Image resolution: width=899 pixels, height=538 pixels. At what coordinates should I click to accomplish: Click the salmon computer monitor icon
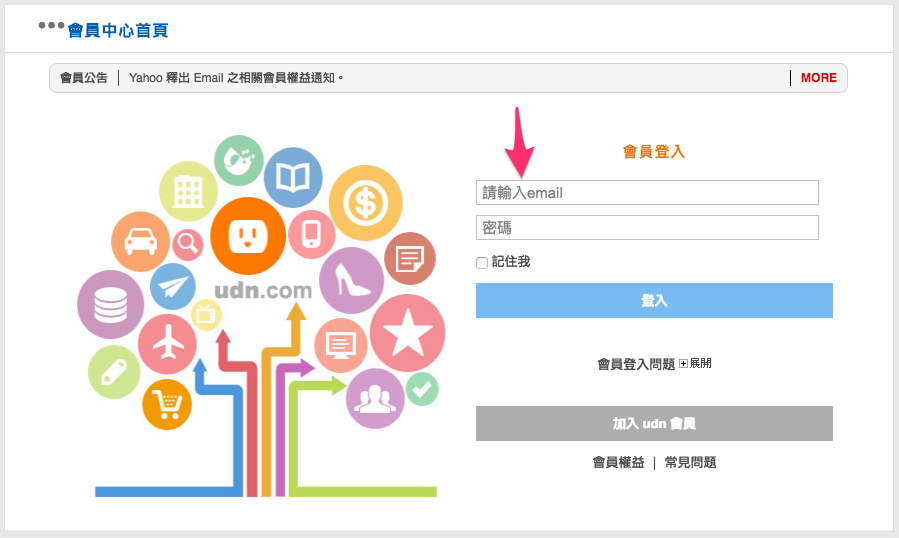click(341, 345)
